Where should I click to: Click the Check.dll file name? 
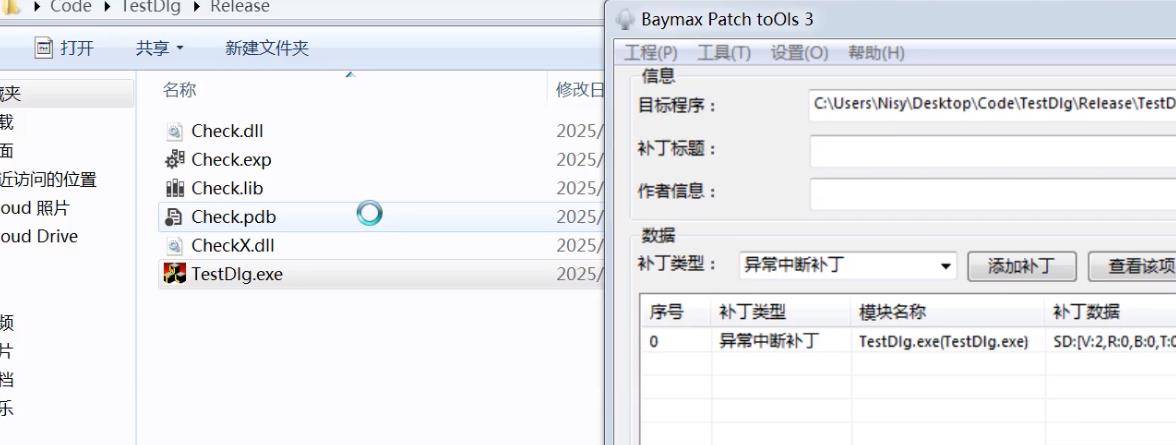point(227,131)
